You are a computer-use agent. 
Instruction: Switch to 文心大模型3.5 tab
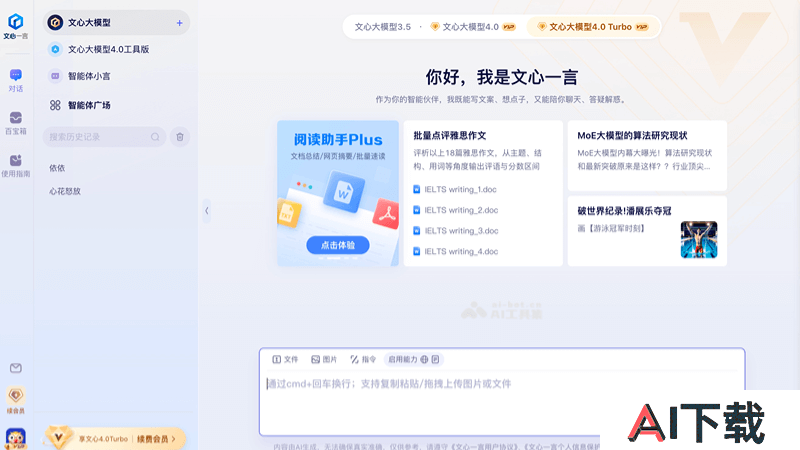[383, 27]
